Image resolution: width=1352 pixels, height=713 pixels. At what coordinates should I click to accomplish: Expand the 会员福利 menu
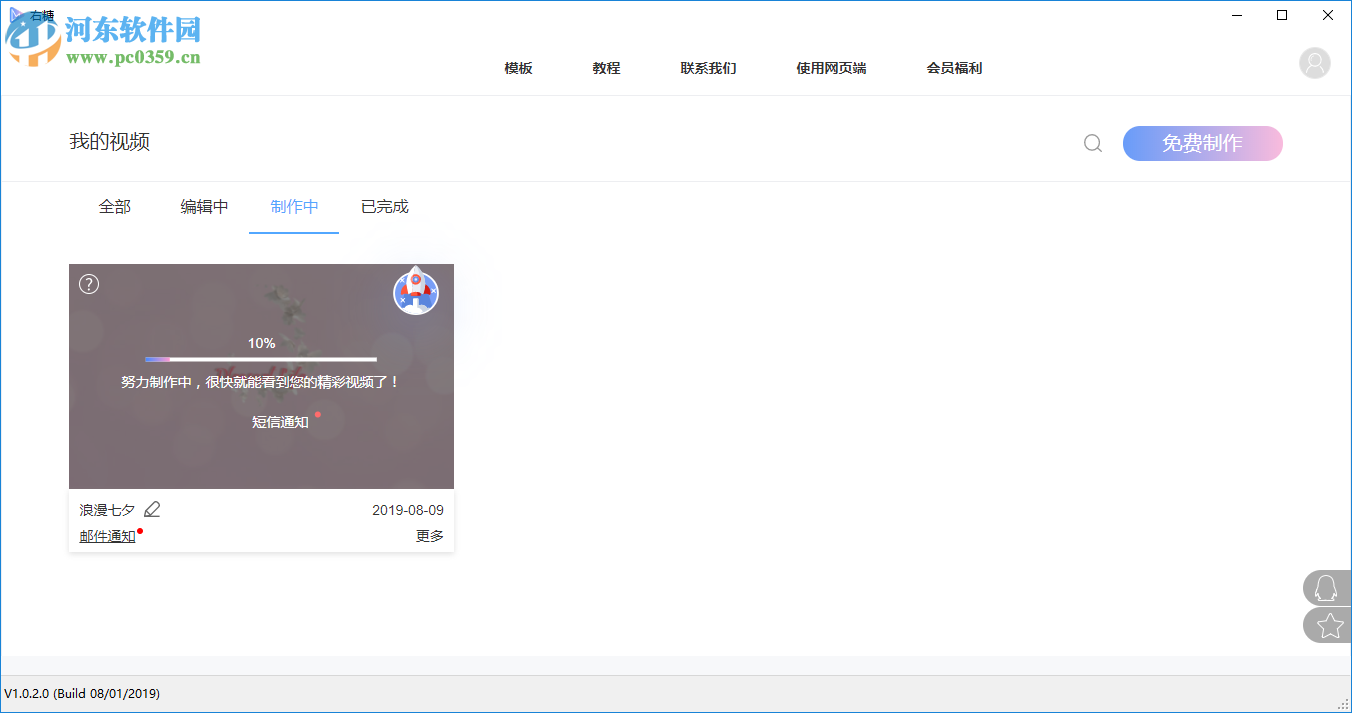pyautogui.click(x=954, y=67)
